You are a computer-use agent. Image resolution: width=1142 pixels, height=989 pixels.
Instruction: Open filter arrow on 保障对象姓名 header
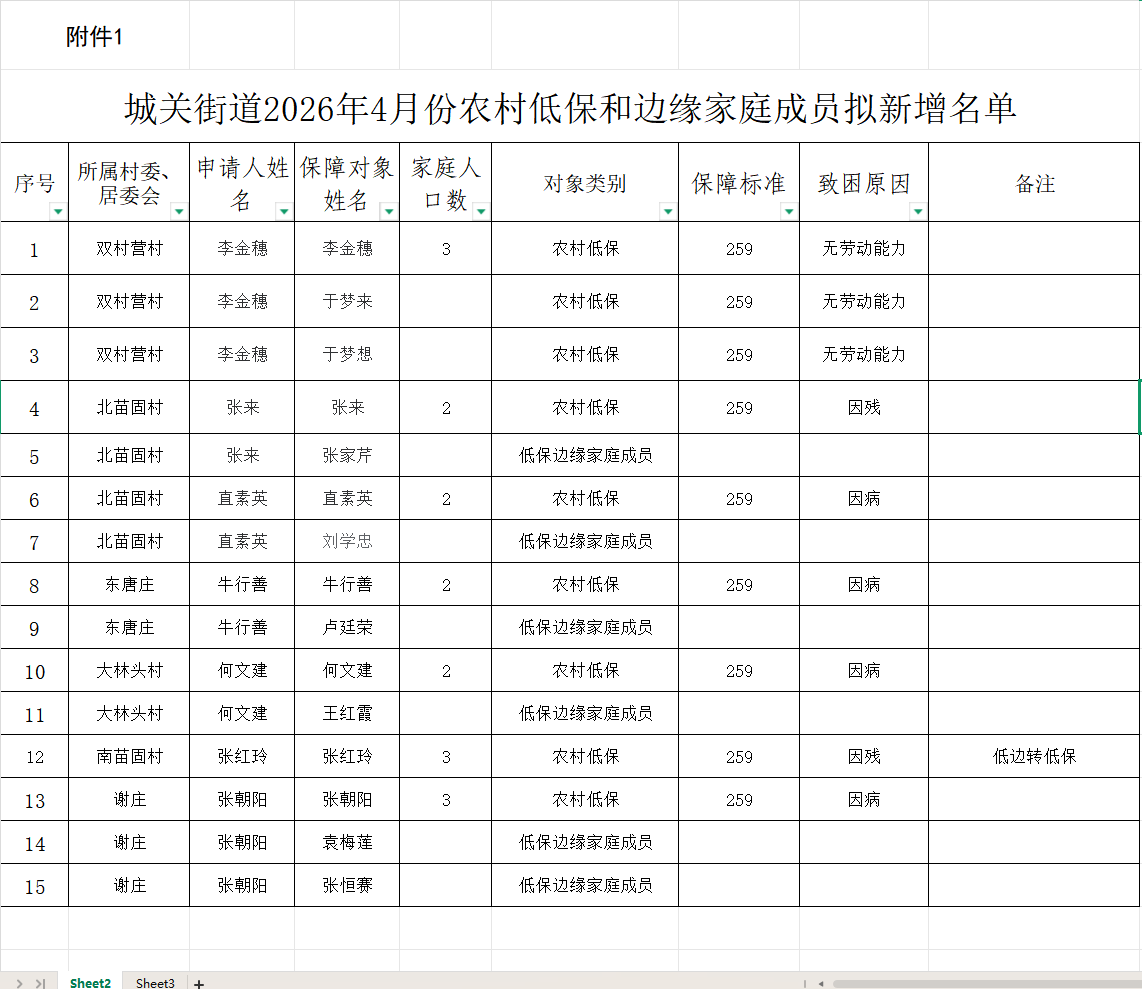pyautogui.click(x=389, y=211)
